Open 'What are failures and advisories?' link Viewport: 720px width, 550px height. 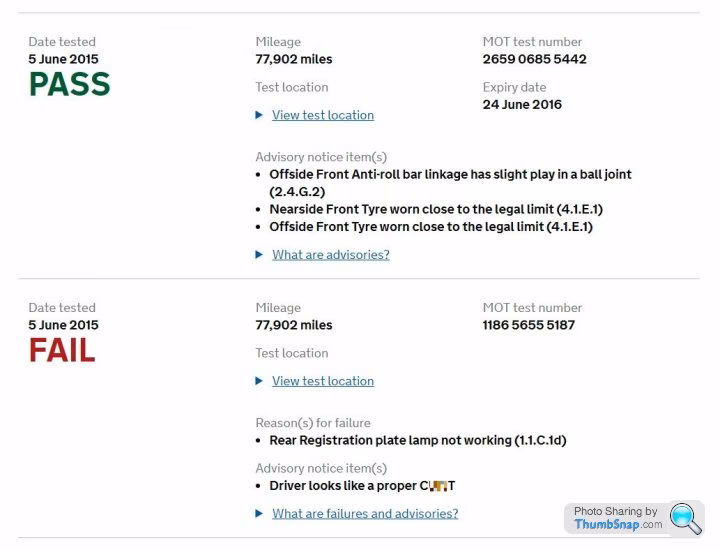(365, 514)
